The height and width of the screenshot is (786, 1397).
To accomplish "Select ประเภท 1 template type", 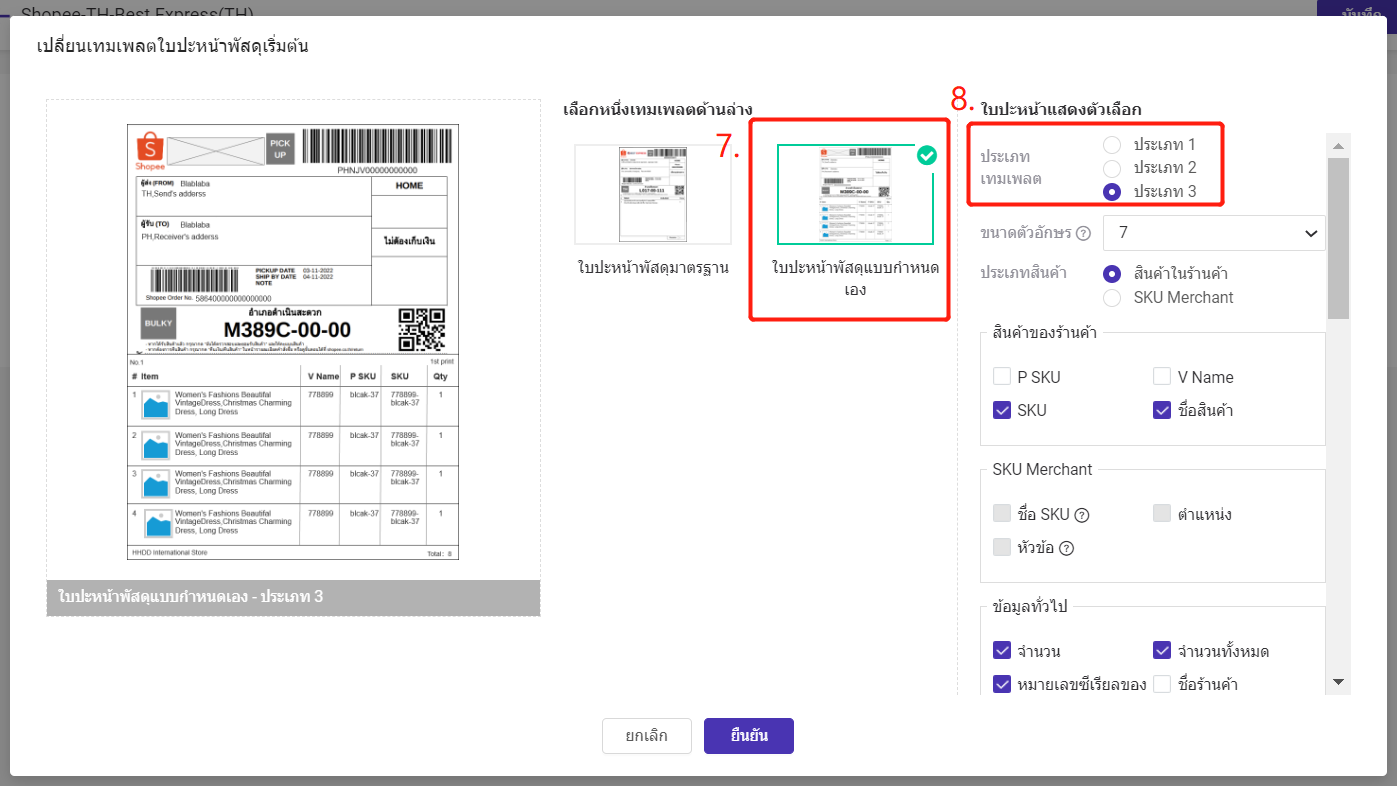I will click(x=1112, y=145).
